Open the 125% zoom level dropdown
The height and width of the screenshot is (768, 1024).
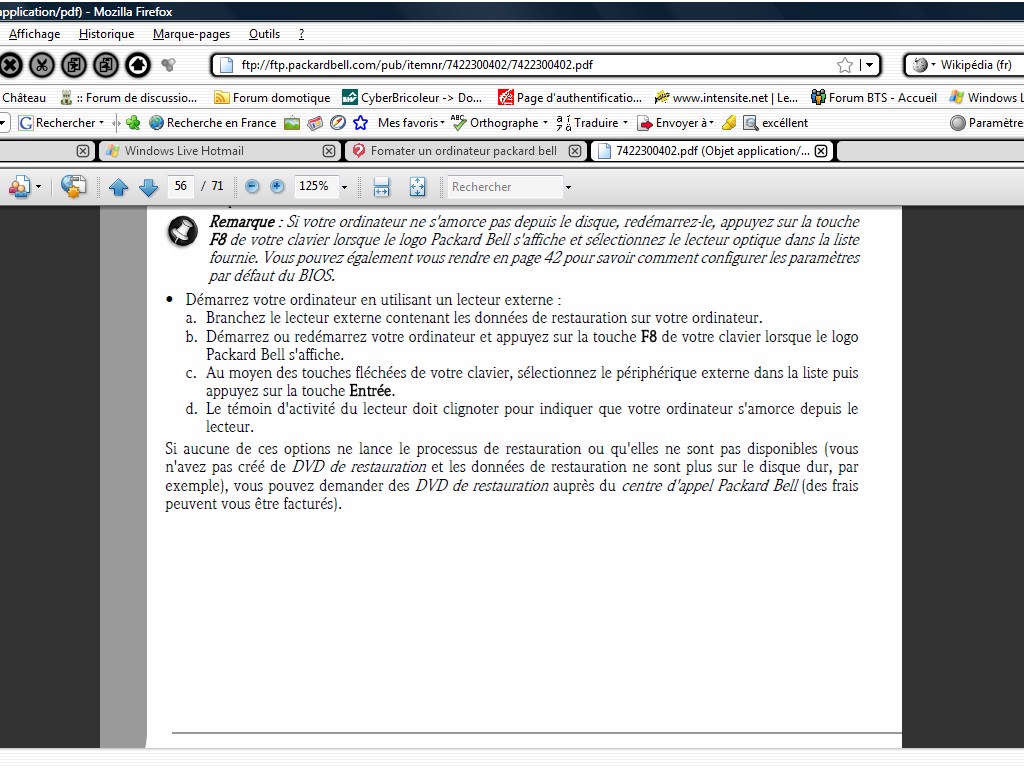(x=344, y=187)
